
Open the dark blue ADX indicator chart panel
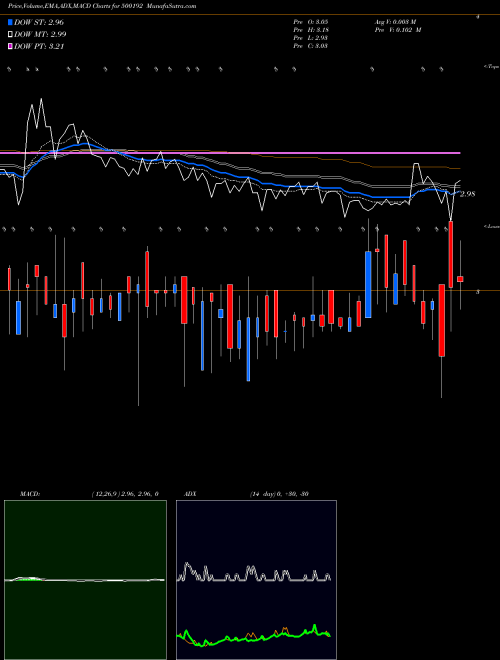256,580
